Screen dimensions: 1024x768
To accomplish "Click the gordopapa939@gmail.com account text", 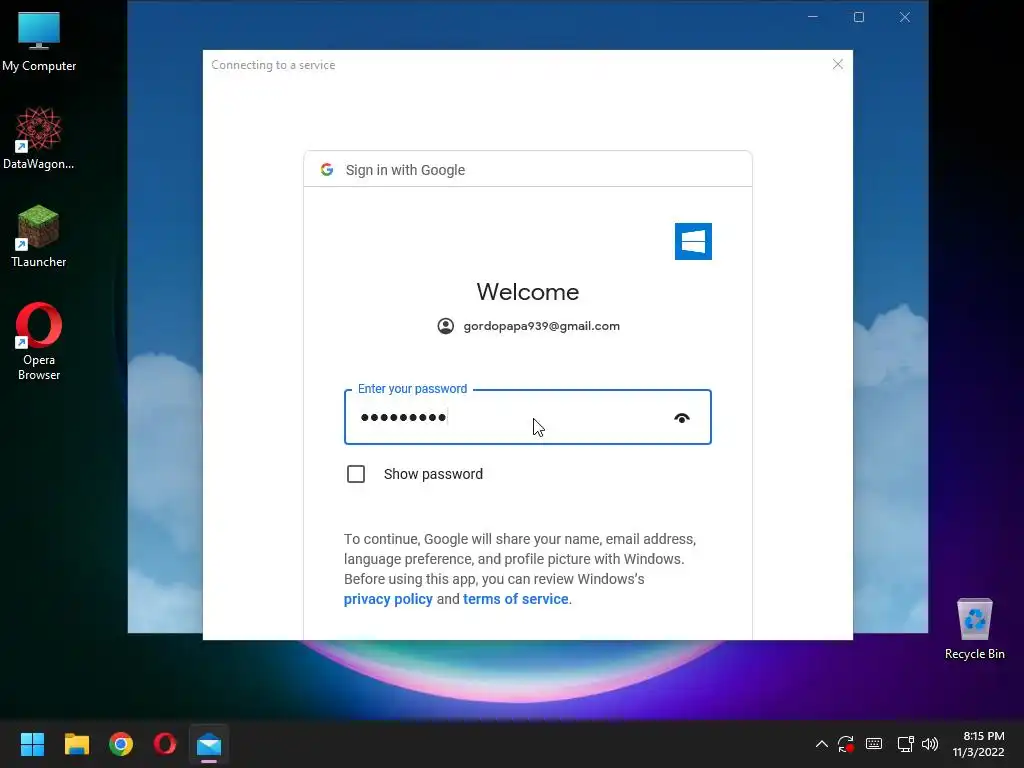I will [x=541, y=326].
